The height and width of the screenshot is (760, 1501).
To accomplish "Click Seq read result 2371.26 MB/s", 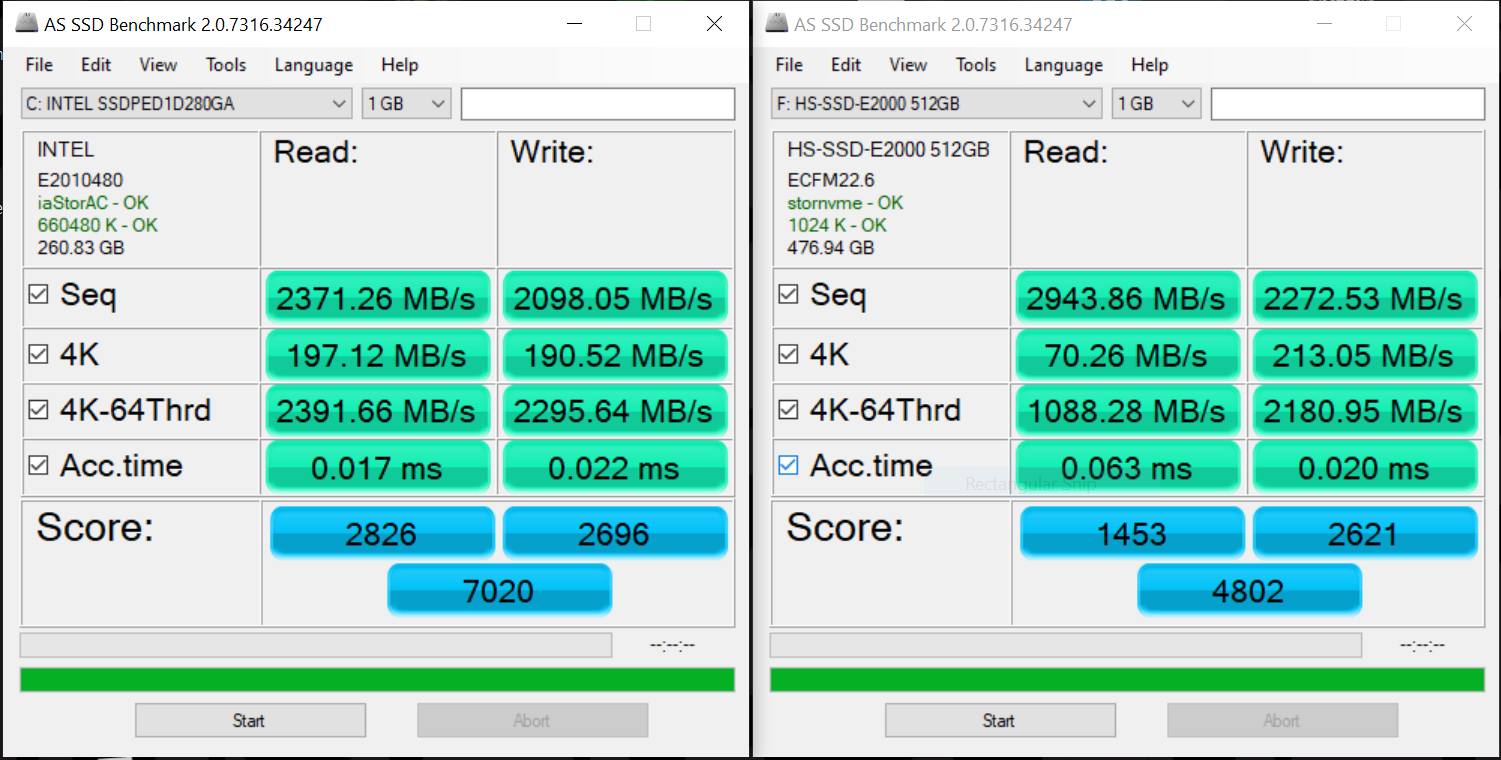I will click(x=378, y=297).
